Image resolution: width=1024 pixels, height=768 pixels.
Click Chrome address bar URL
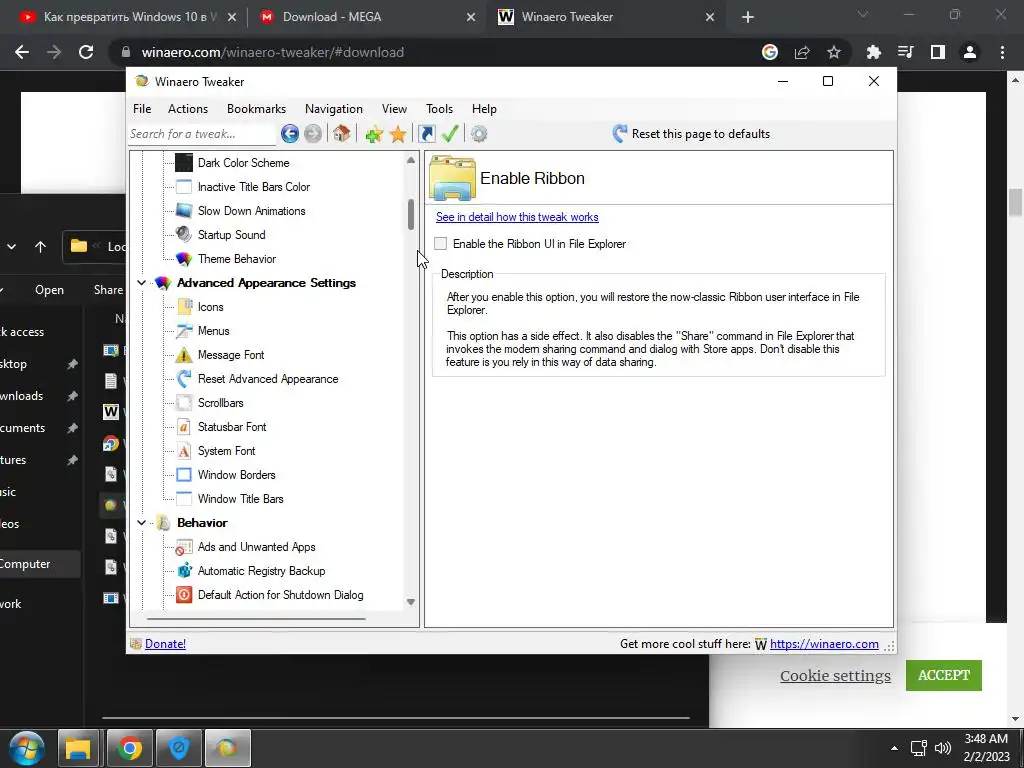click(272, 52)
